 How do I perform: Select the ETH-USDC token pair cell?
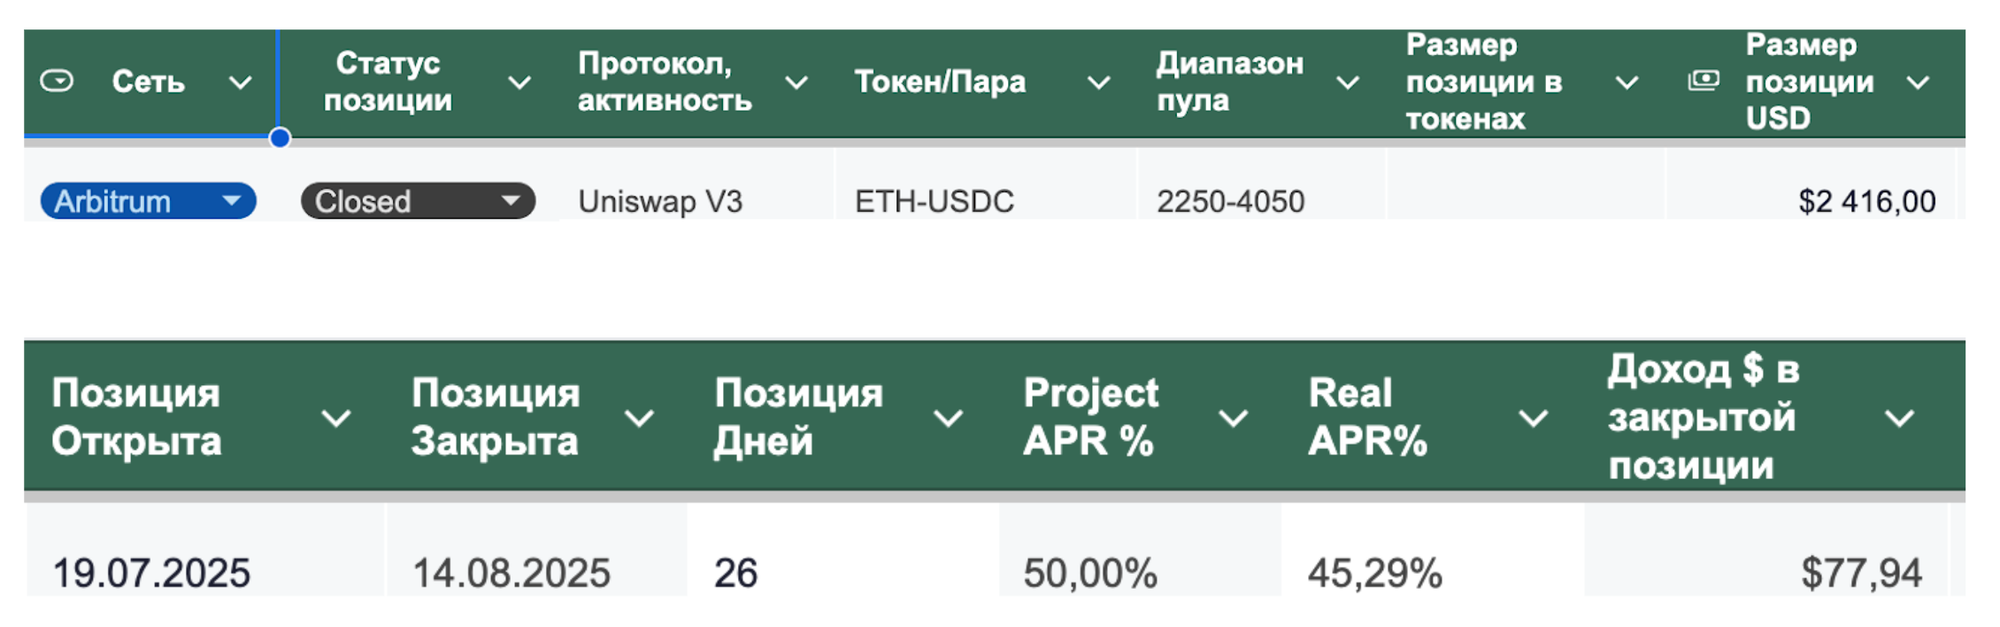point(934,201)
